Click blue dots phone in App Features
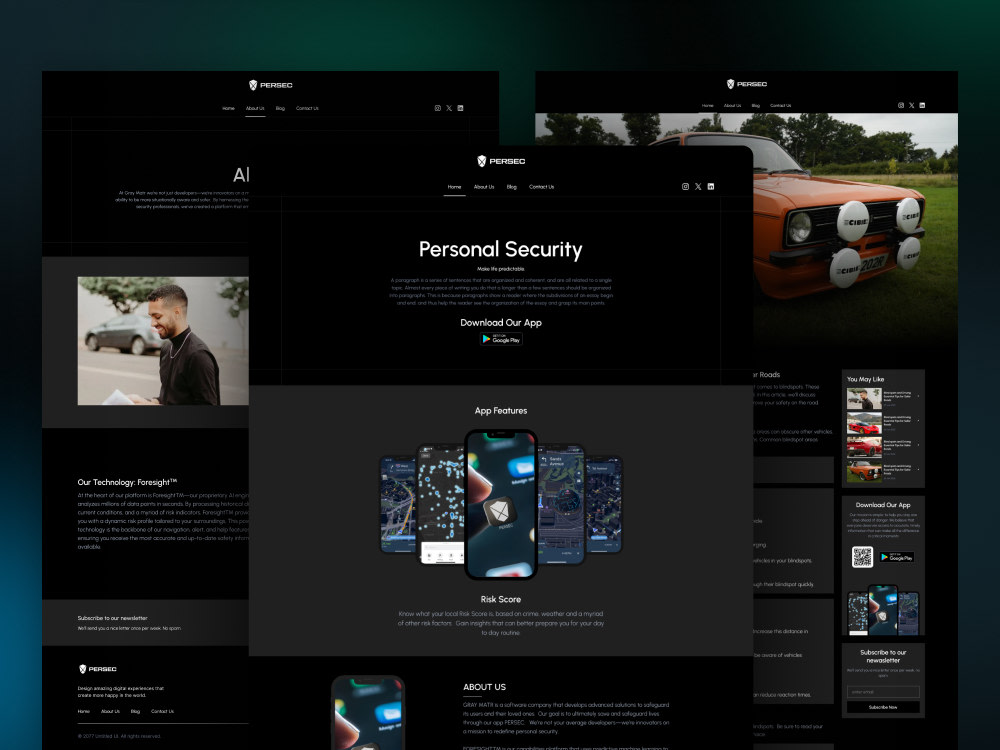This screenshot has width=1000, height=750. pos(441,504)
